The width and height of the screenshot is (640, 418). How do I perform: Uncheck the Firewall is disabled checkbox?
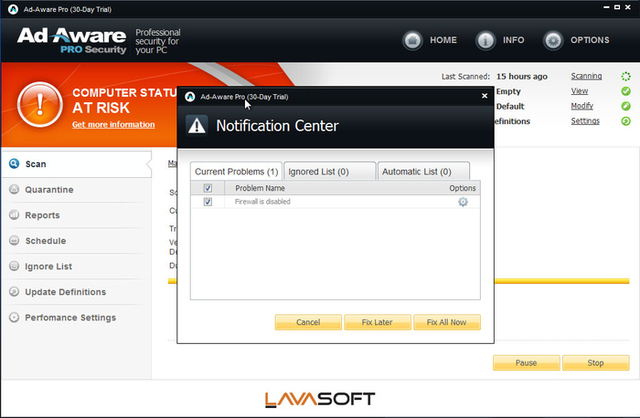[208, 202]
